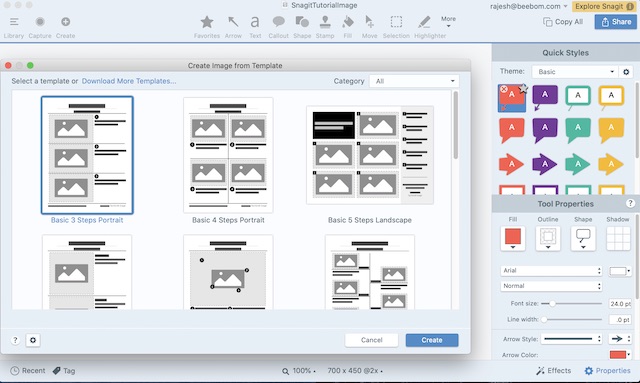Click the dialog help question mark
640x383 pixels.
coord(15,340)
